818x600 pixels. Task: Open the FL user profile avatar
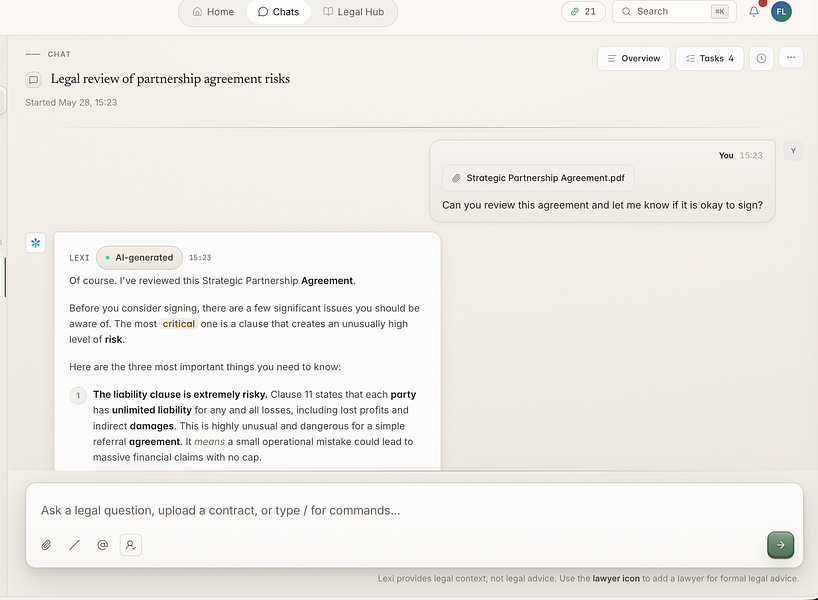click(x=781, y=11)
